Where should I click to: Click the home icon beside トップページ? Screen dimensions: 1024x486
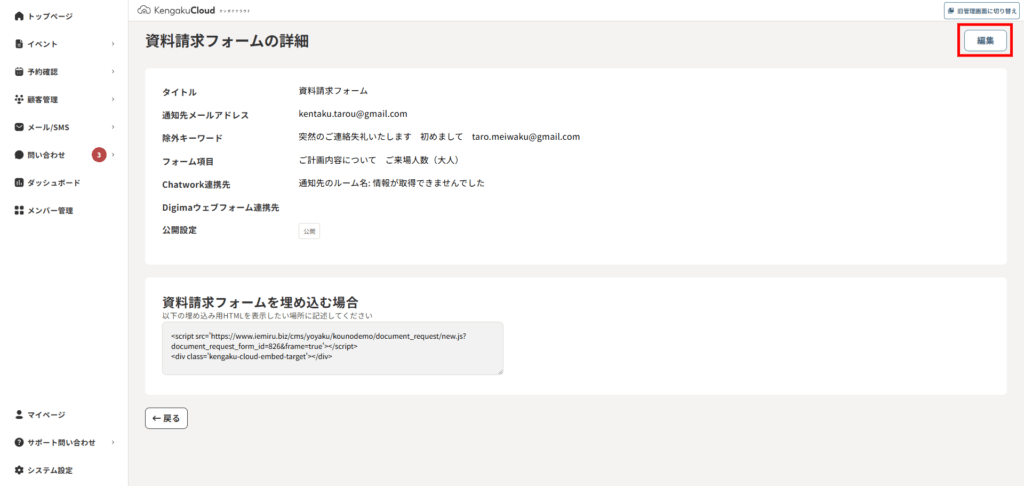point(19,16)
